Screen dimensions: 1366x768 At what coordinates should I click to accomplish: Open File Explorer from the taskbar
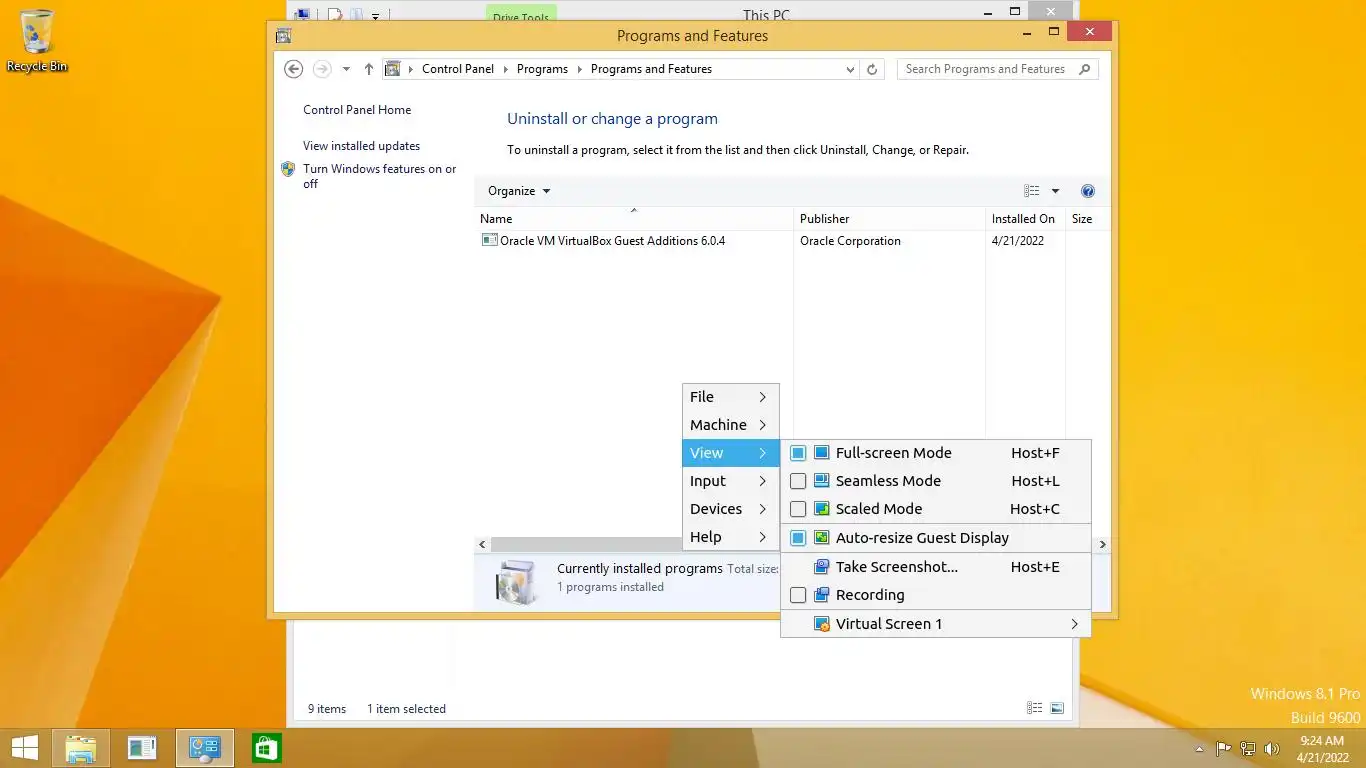80,748
